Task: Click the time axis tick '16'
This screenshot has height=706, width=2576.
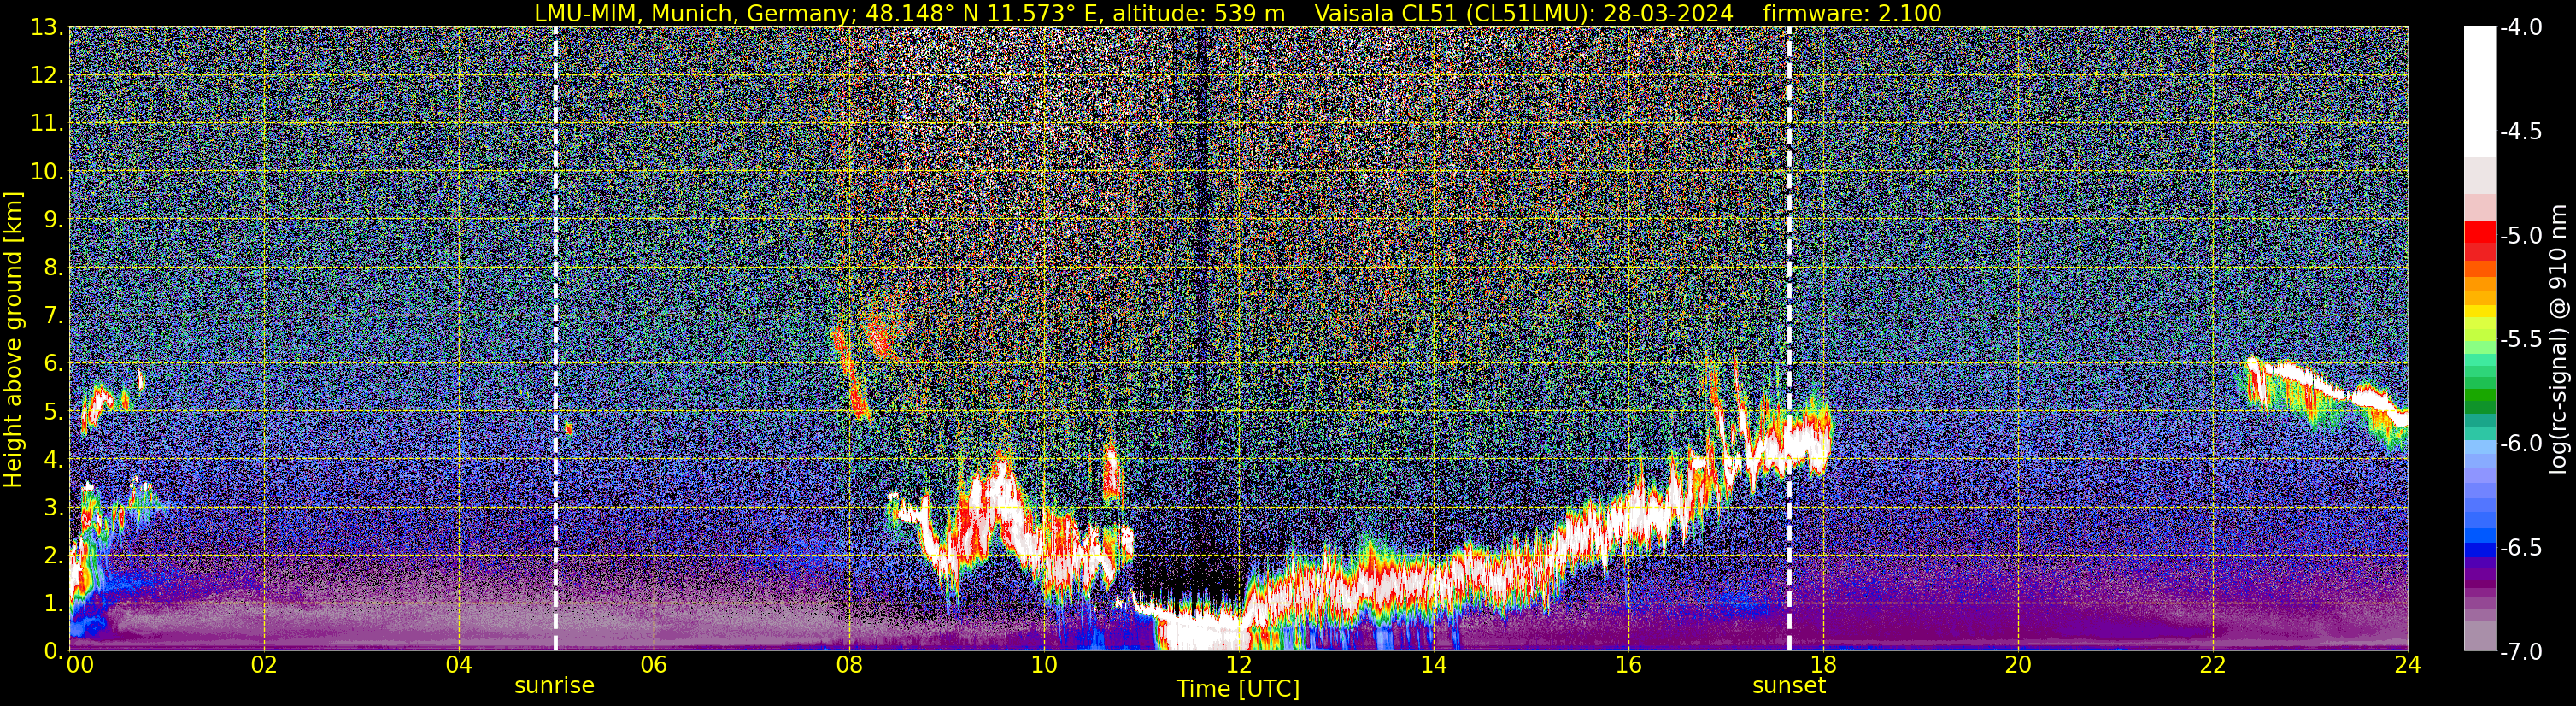Action: tap(1628, 665)
